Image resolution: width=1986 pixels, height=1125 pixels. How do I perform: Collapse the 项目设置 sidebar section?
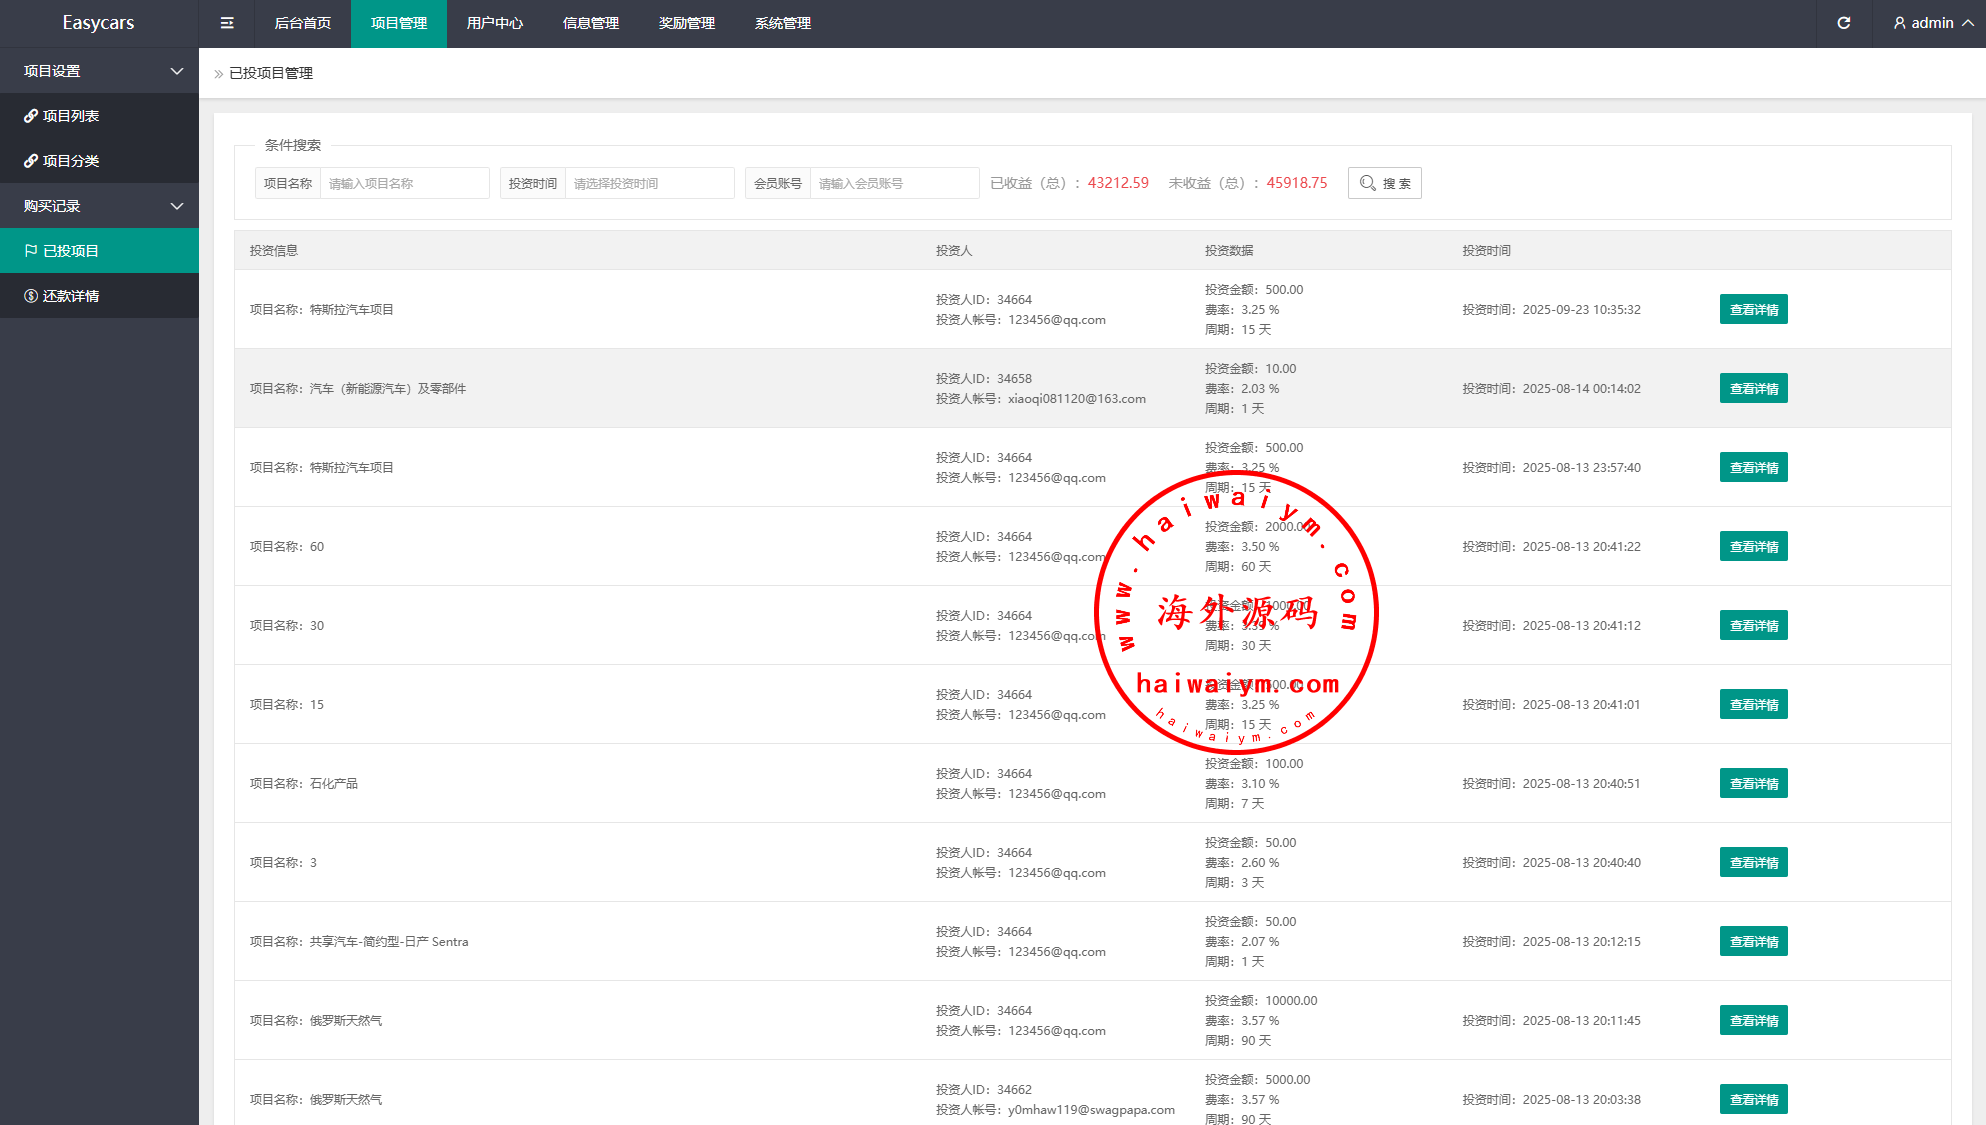tap(177, 71)
